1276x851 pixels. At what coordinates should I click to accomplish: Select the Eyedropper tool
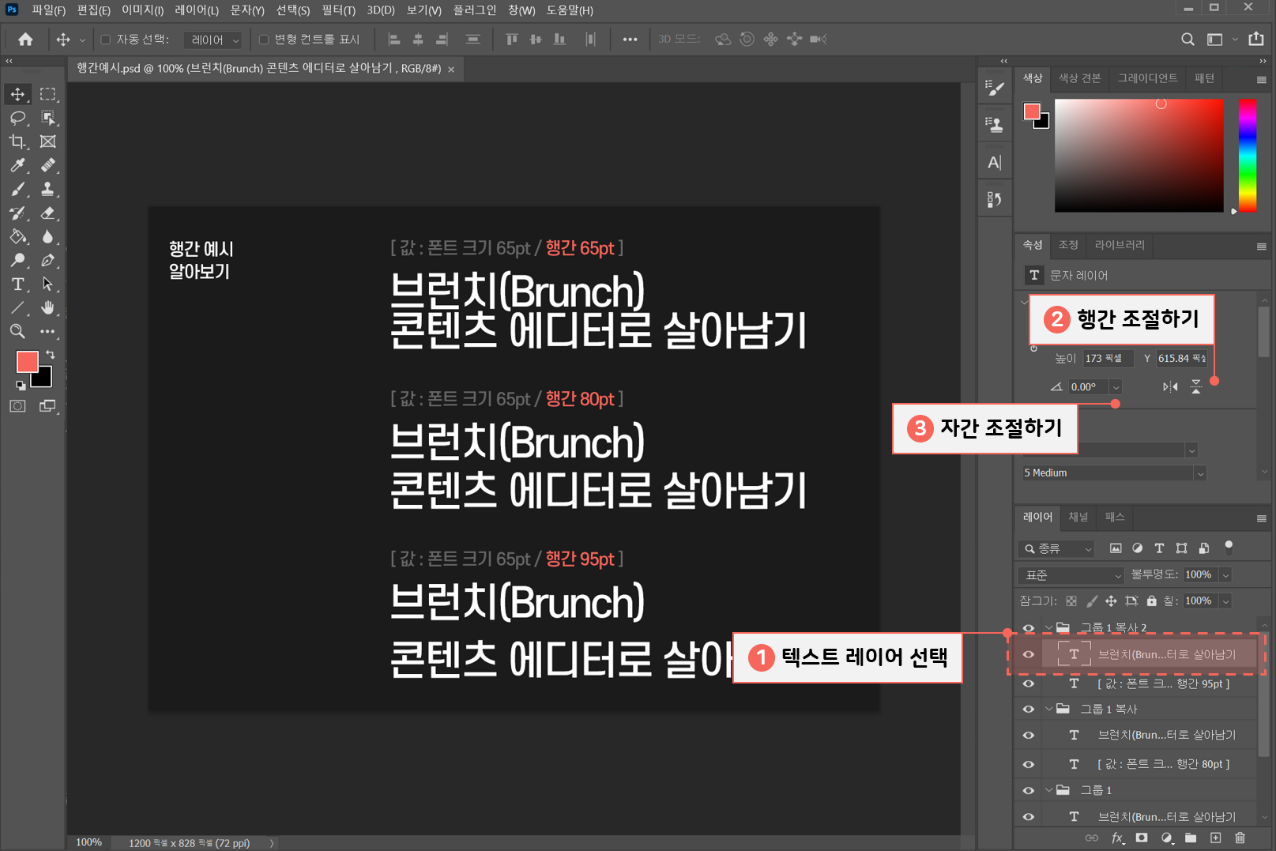pos(18,166)
